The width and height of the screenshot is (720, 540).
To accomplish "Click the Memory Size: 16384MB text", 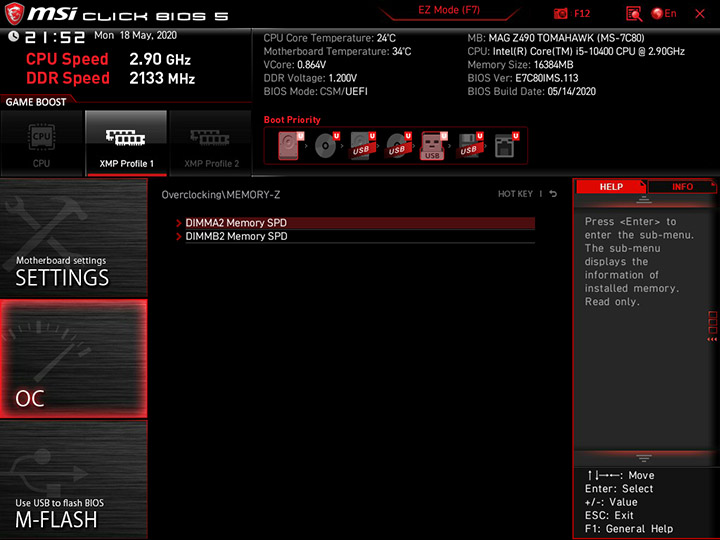I will 520,65.
